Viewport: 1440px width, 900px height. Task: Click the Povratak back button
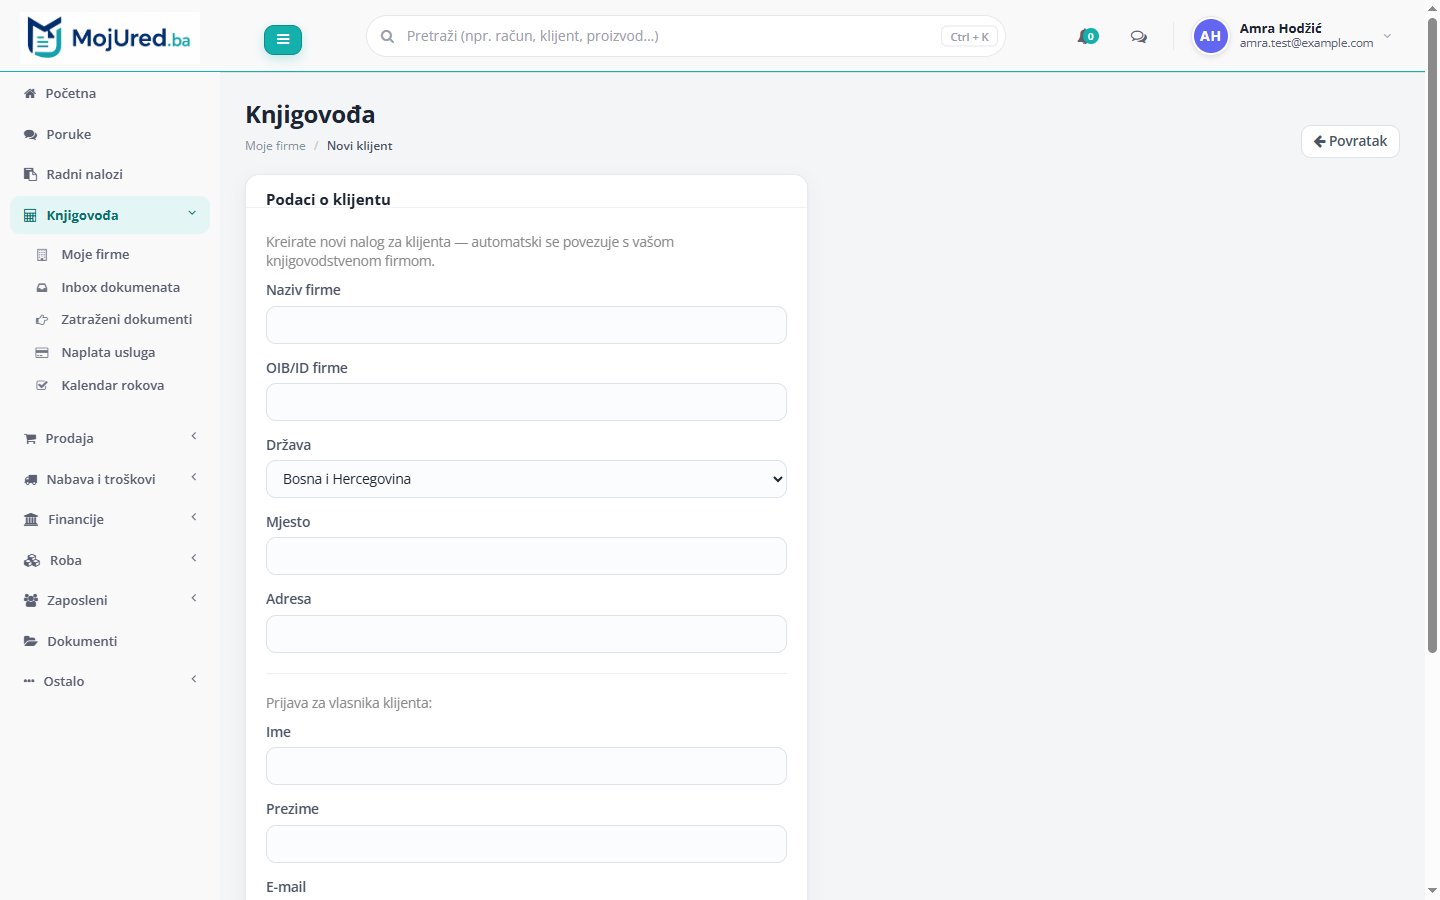[1350, 141]
